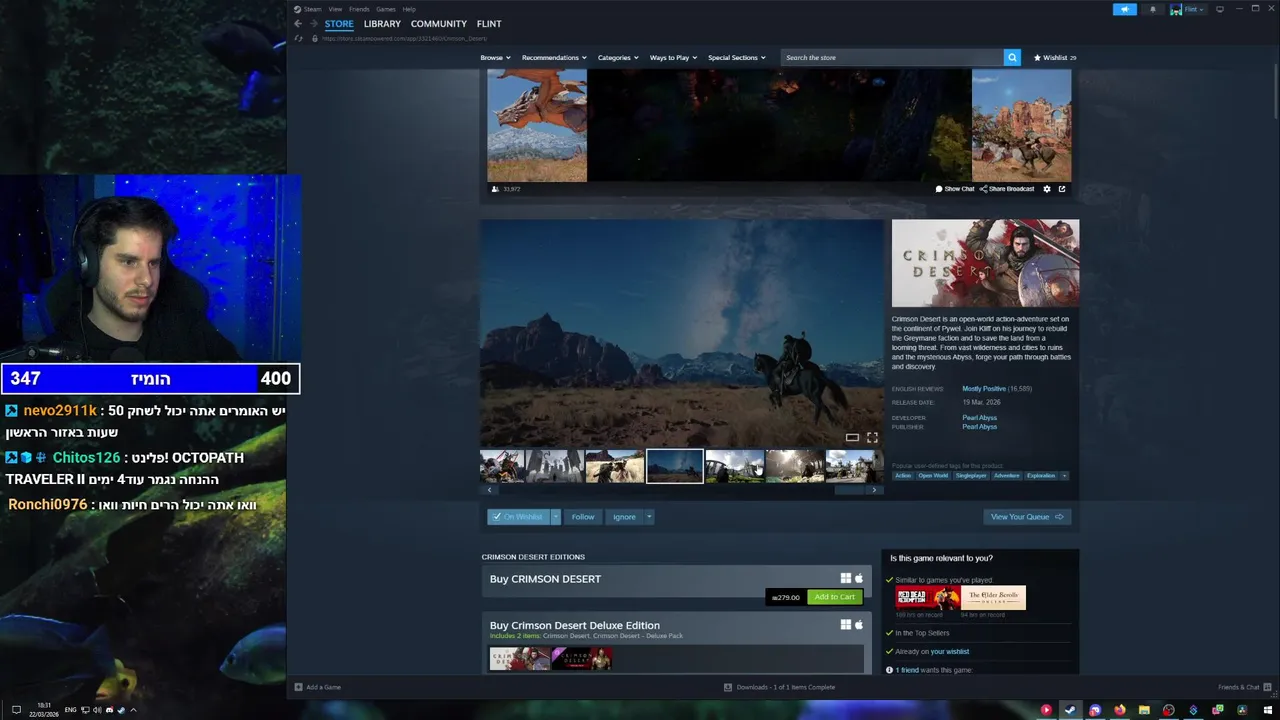Select the Open World tag
The height and width of the screenshot is (720, 1280).
pyautogui.click(x=933, y=476)
